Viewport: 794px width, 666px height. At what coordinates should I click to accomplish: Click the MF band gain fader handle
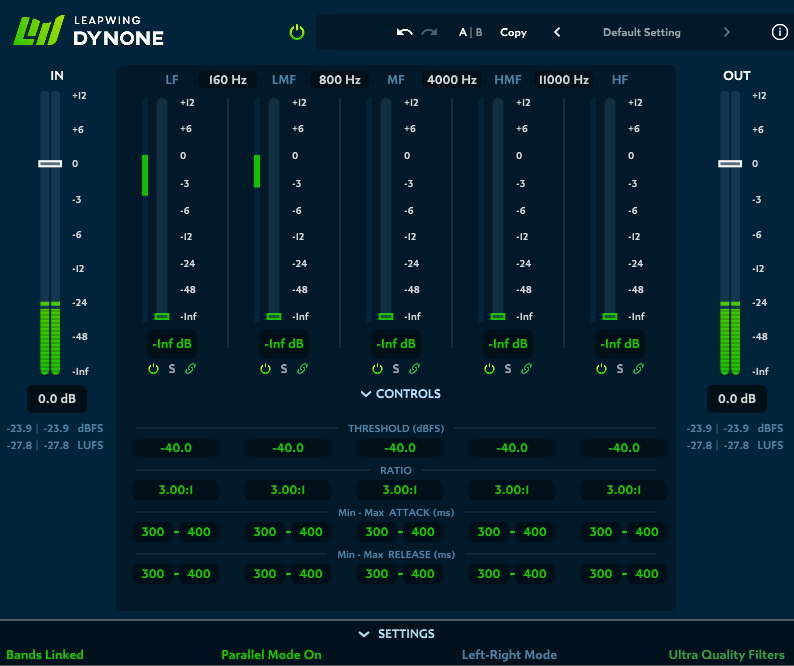386,316
